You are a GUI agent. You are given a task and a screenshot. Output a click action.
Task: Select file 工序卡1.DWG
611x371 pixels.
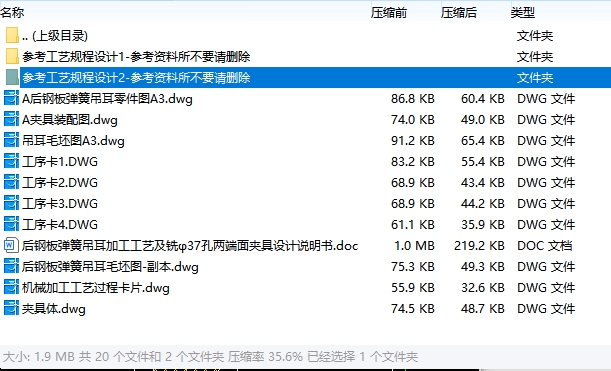click(x=60, y=161)
